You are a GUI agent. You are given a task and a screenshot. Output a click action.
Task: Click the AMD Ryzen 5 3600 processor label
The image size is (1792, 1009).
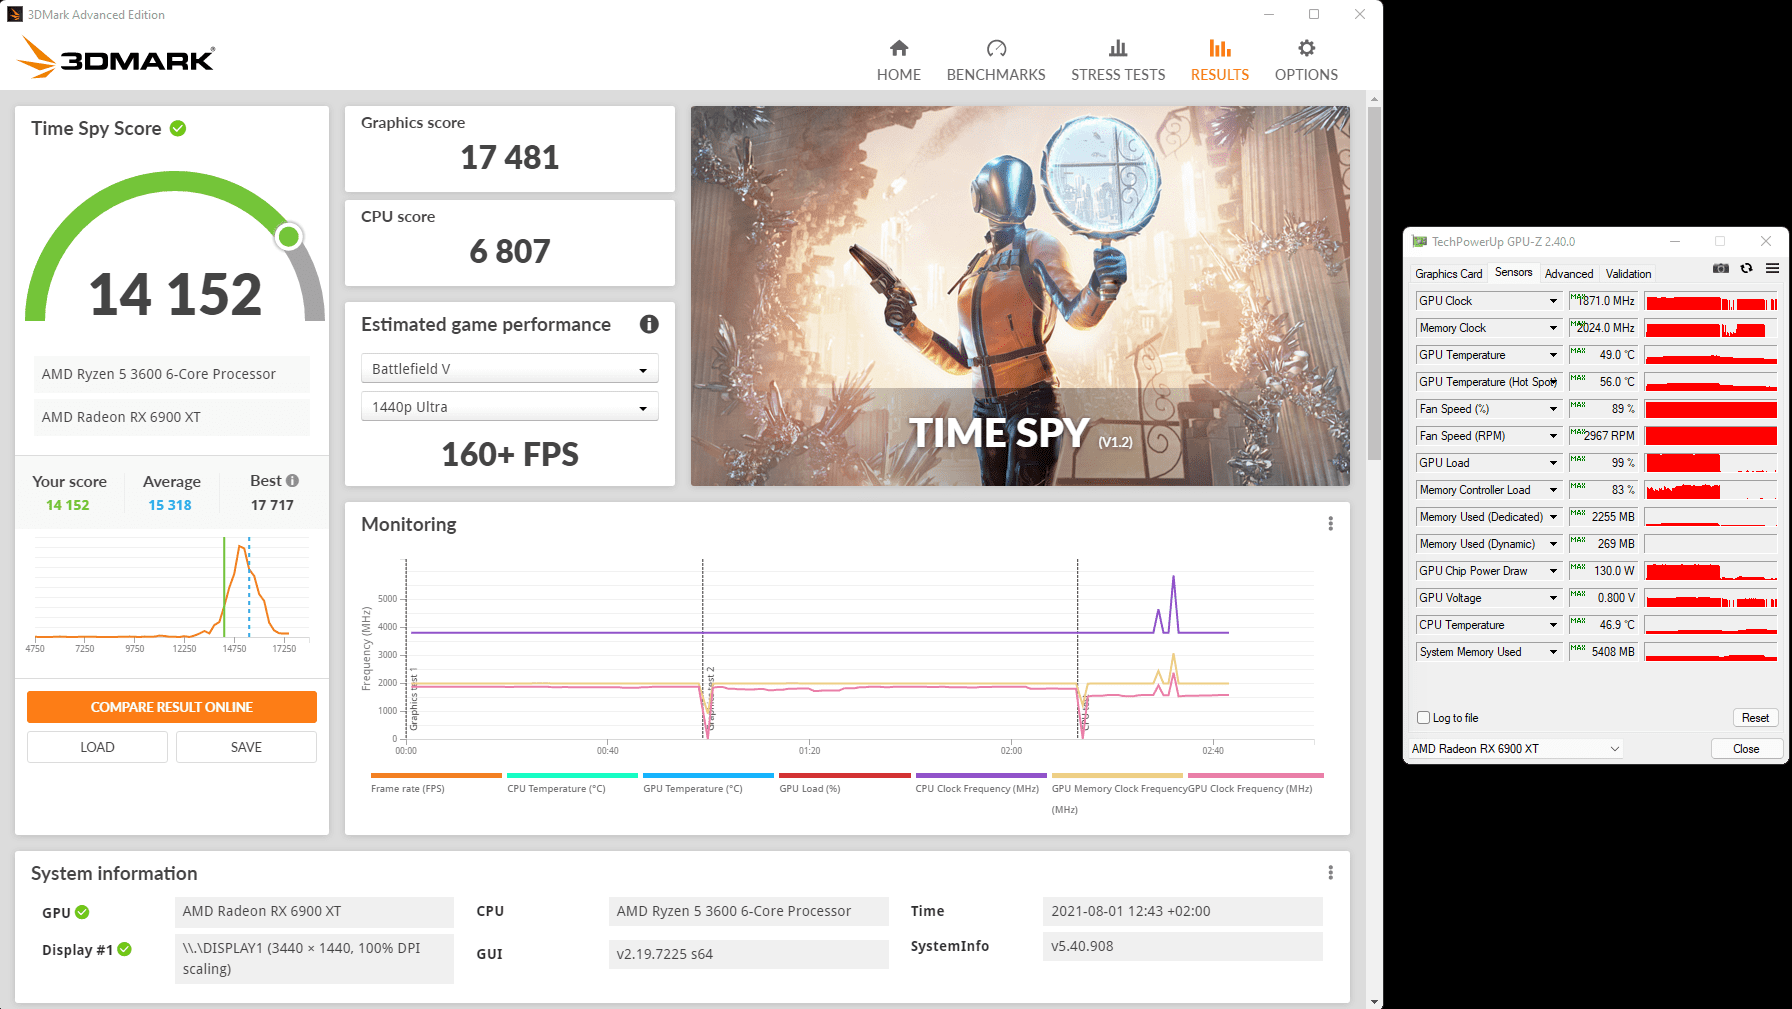(172, 374)
